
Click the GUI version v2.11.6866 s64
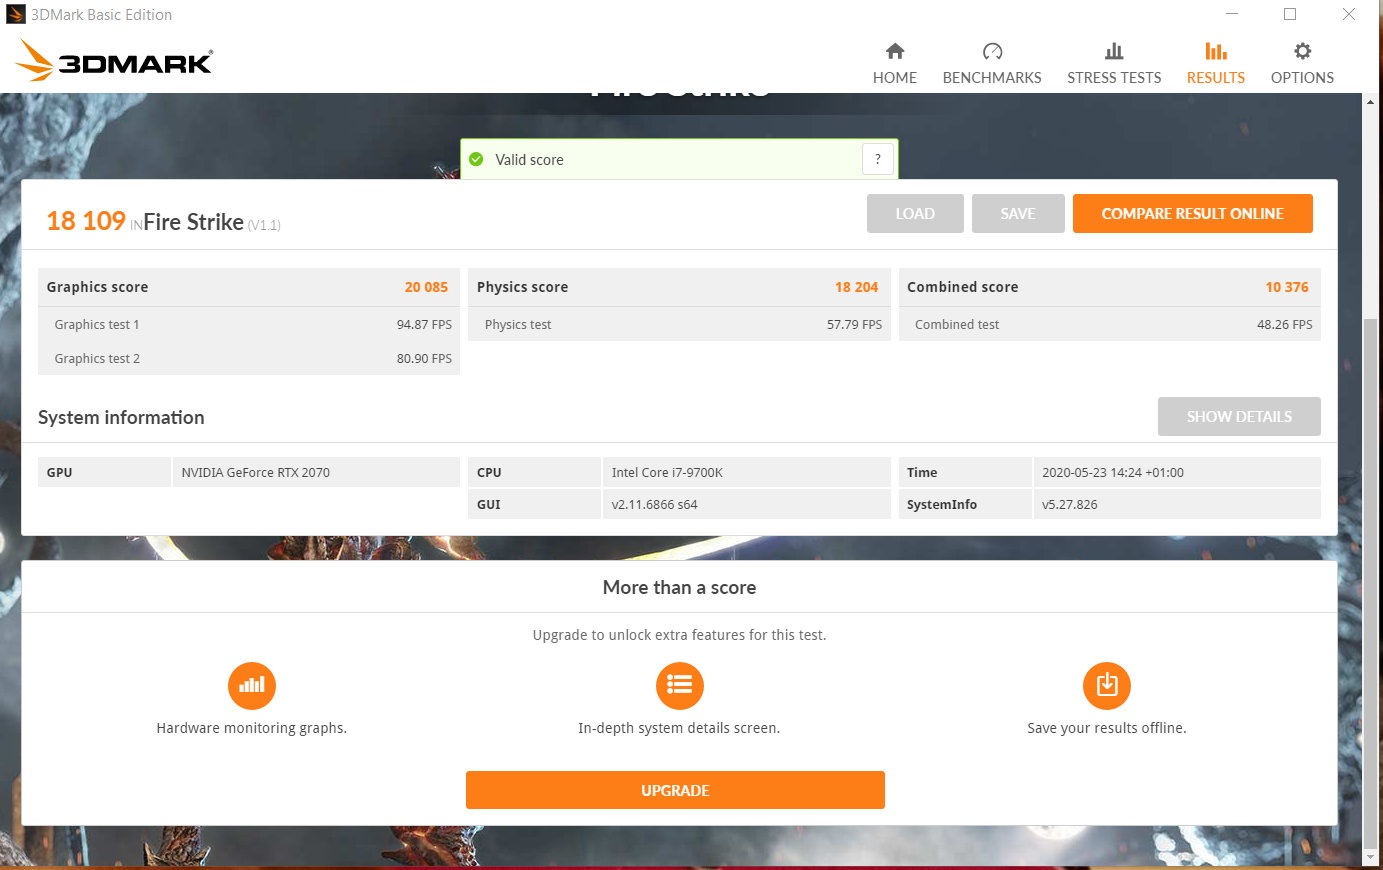click(x=747, y=504)
